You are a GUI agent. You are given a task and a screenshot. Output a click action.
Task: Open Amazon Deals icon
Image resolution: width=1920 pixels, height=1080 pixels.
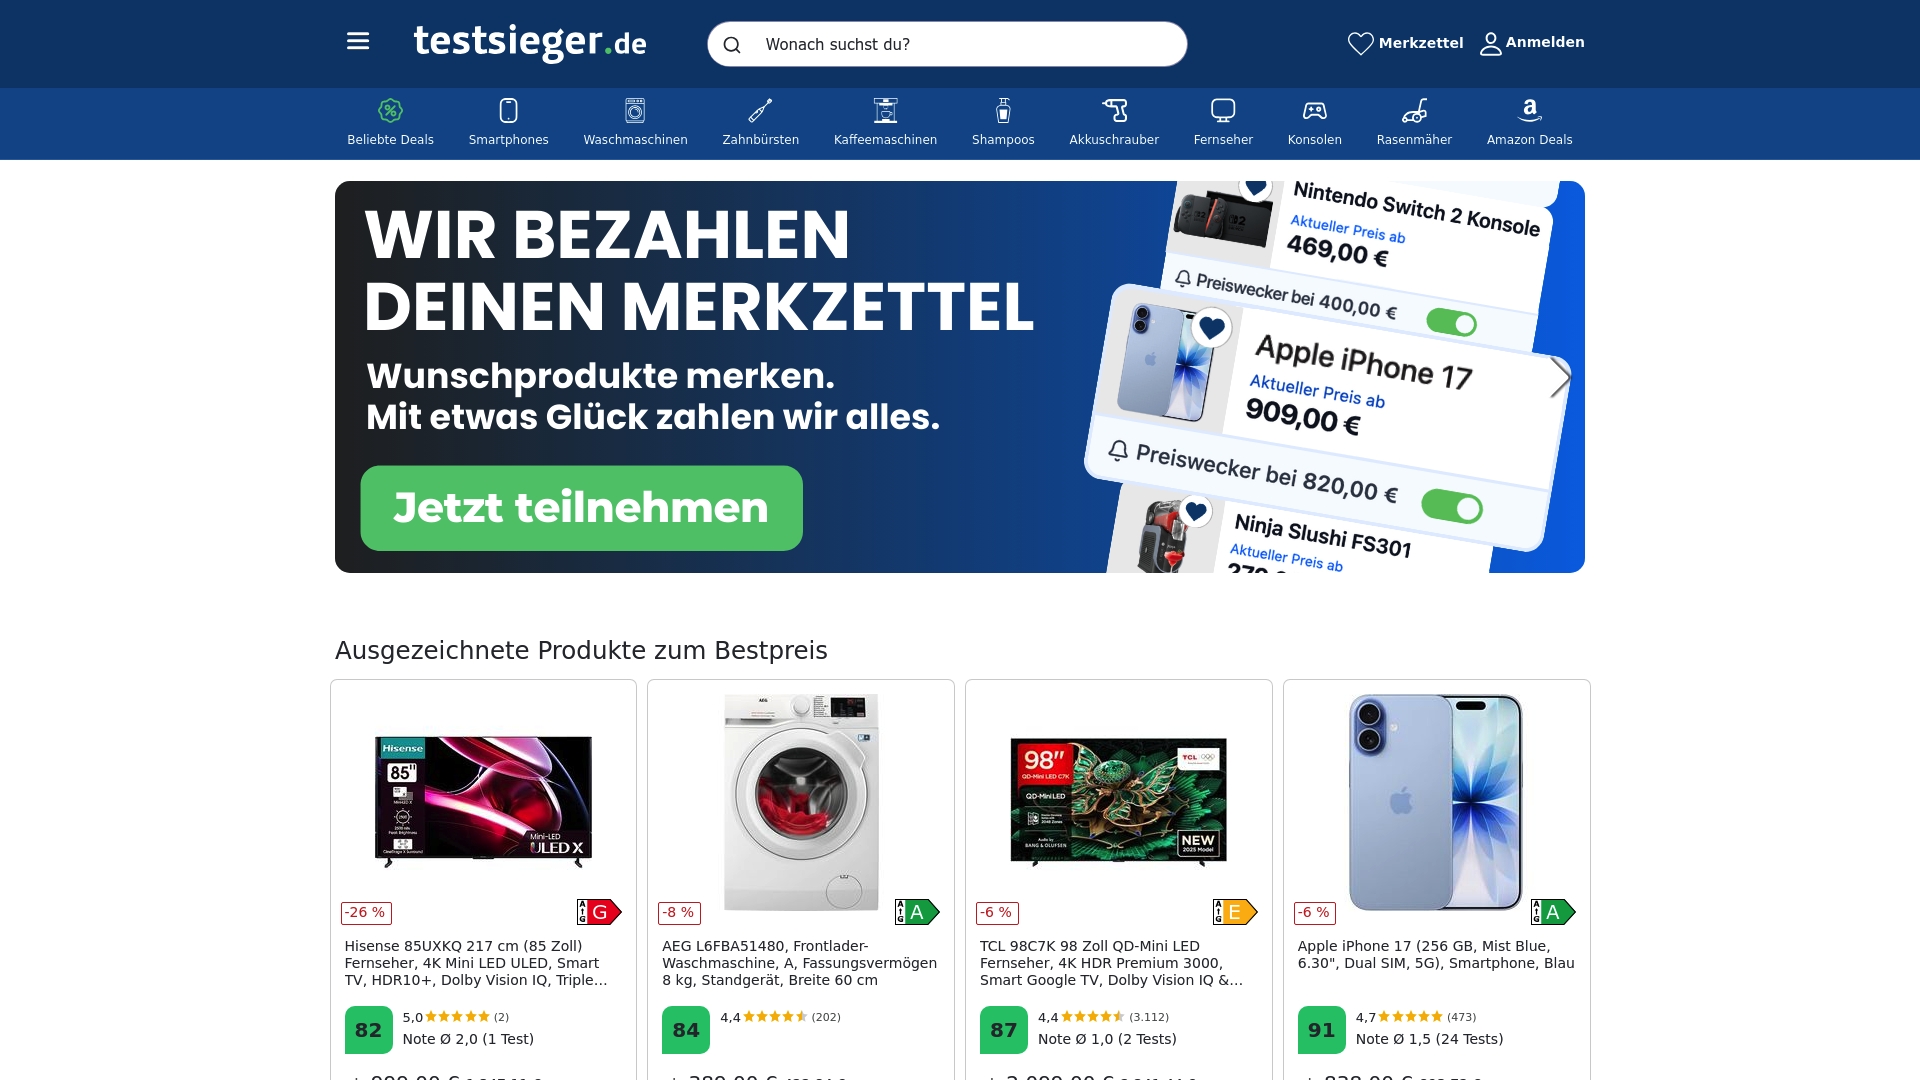tap(1529, 110)
